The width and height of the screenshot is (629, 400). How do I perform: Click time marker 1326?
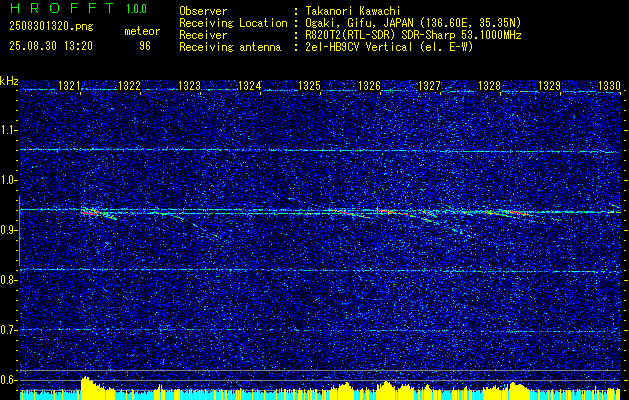point(369,85)
